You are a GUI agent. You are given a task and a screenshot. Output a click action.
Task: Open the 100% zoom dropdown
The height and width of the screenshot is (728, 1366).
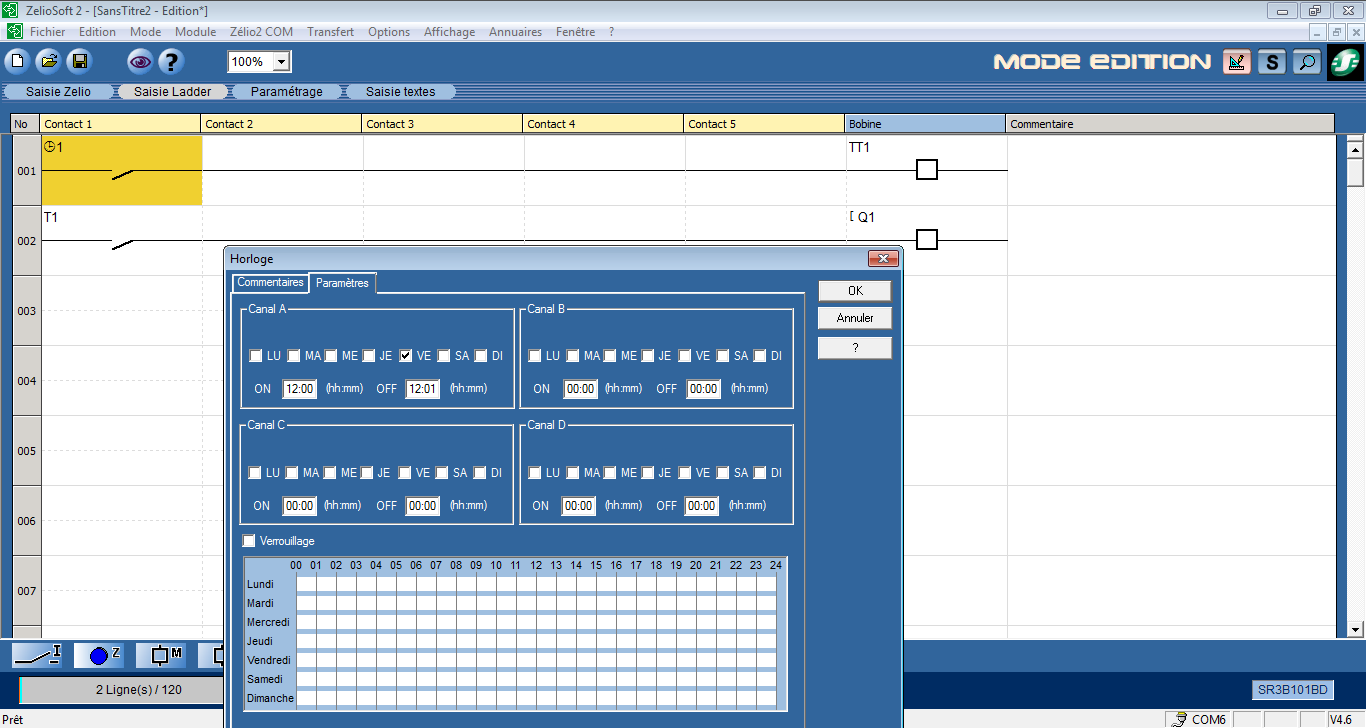pos(281,62)
